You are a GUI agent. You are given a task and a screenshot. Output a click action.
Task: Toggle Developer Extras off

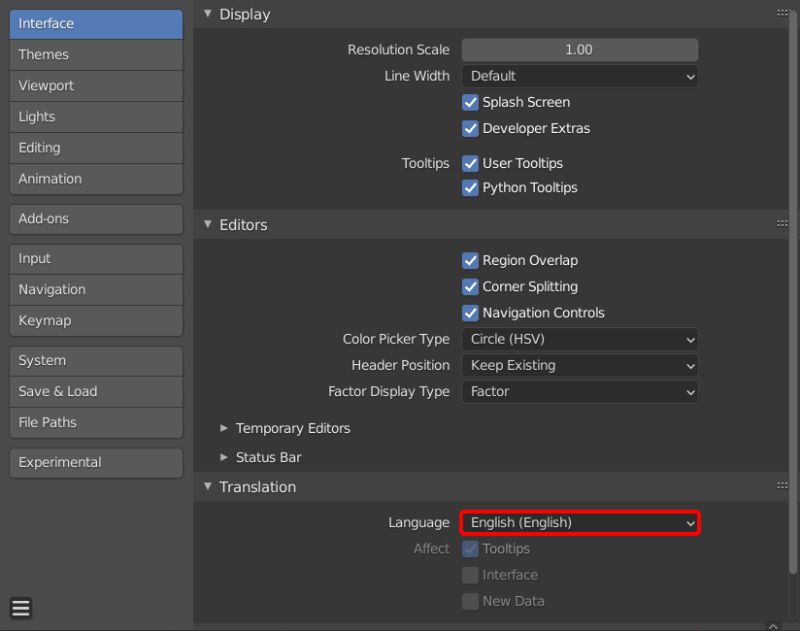click(x=469, y=128)
